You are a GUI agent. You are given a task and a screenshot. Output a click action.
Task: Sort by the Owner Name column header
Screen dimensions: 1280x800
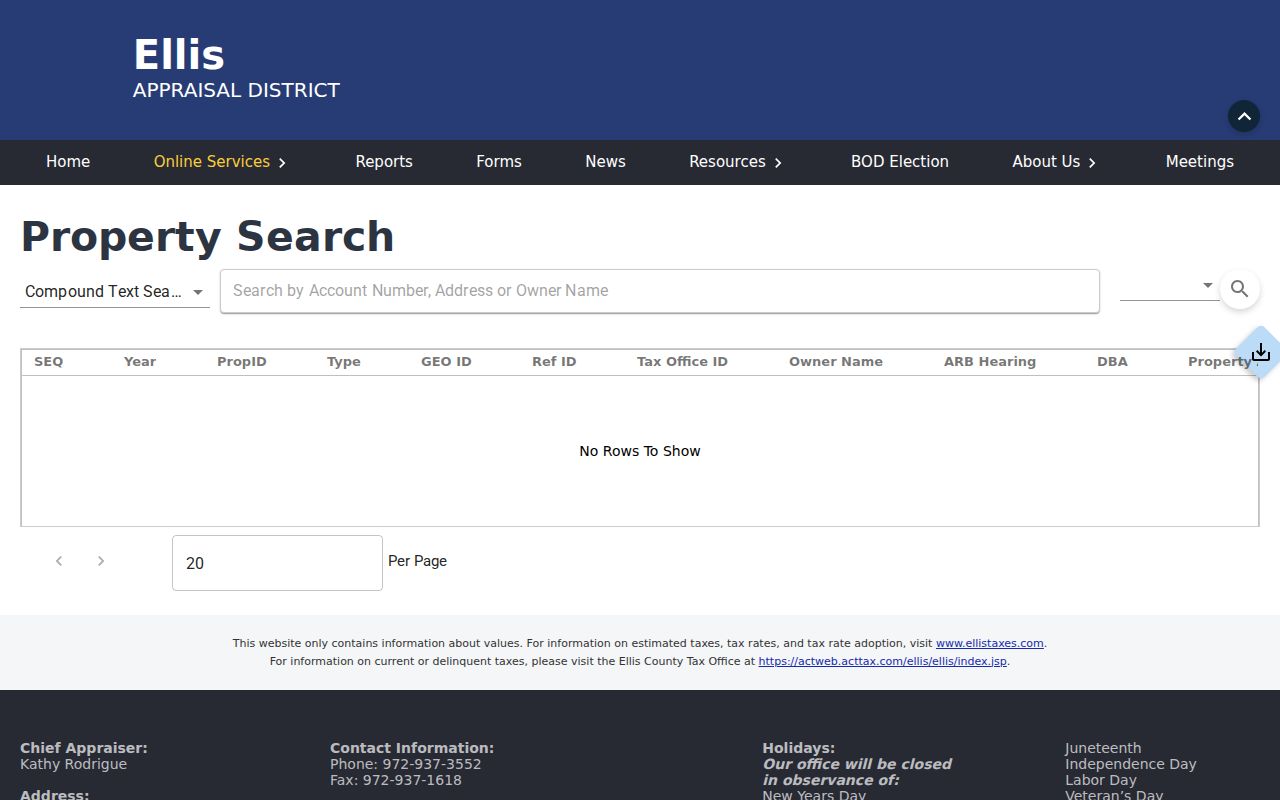tap(836, 362)
